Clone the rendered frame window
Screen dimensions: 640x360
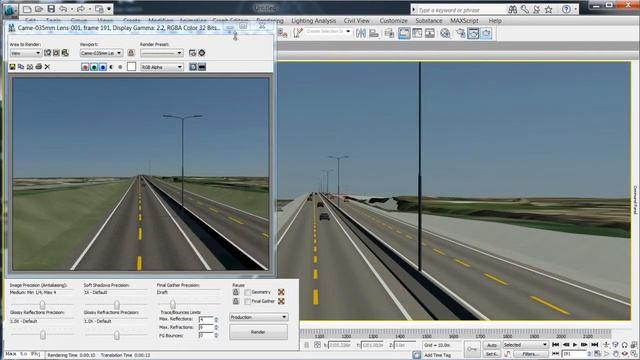pos(30,67)
